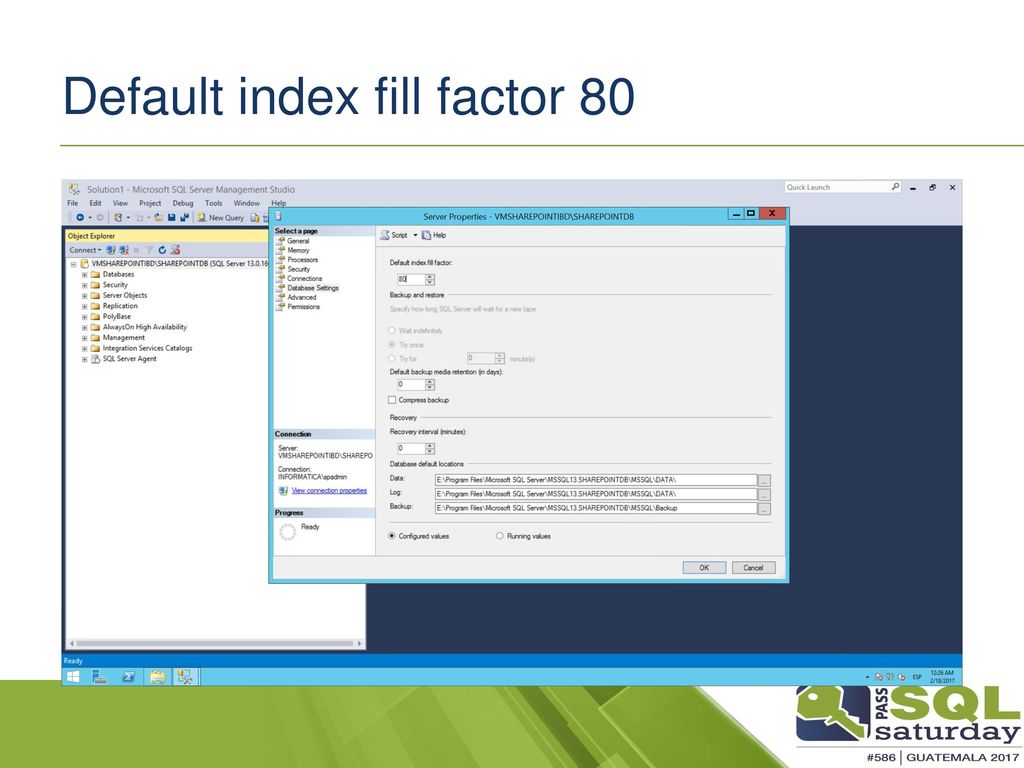This screenshot has width=1024, height=768.
Task: Click the Open File icon in SSMS toolbar
Action: pos(159,217)
